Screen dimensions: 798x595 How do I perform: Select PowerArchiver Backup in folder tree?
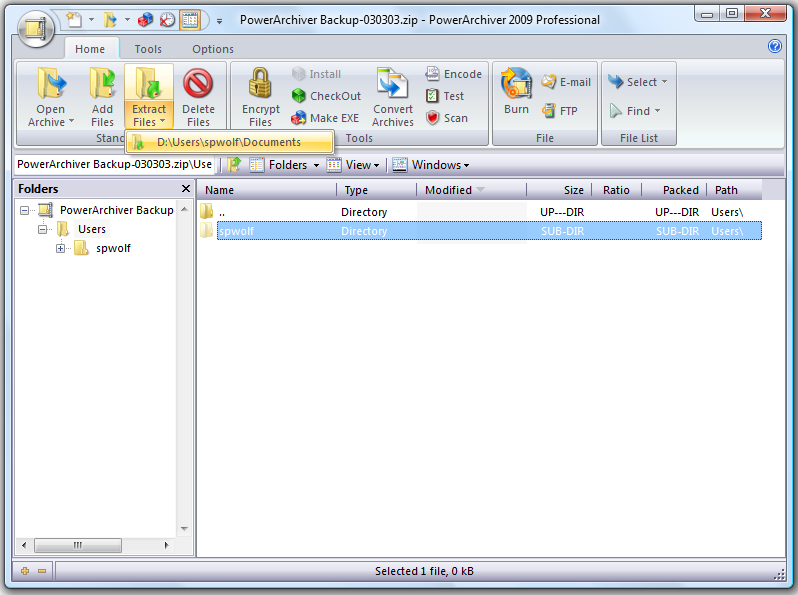pyautogui.click(x=117, y=210)
